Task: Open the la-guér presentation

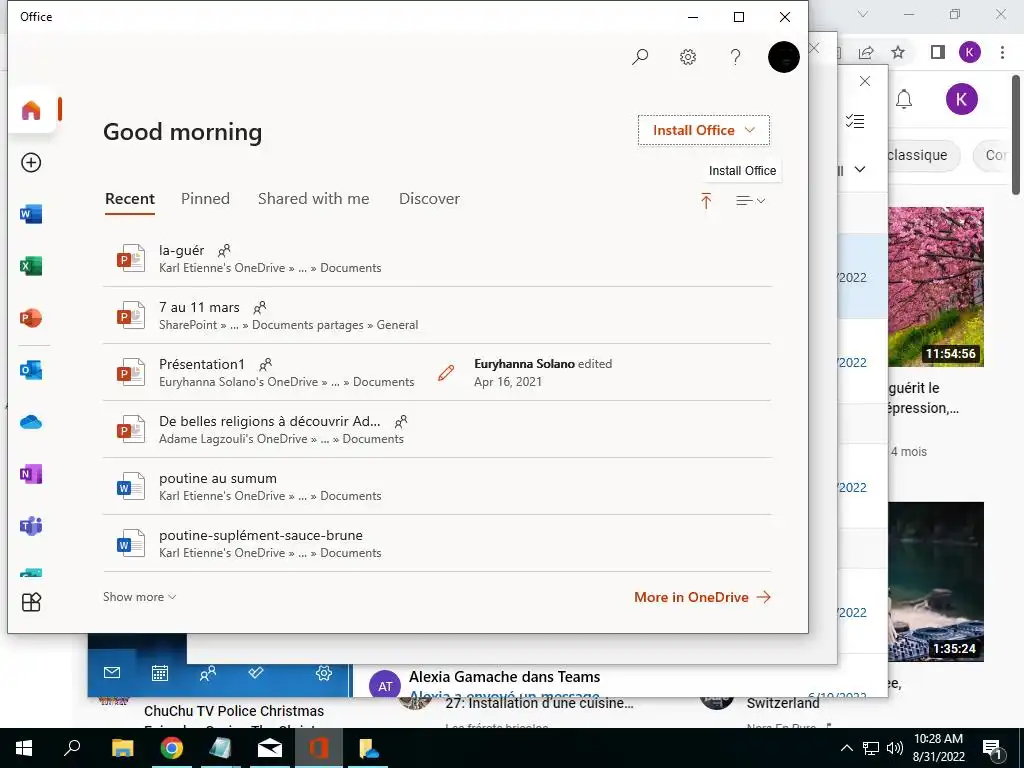Action: (x=437, y=259)
